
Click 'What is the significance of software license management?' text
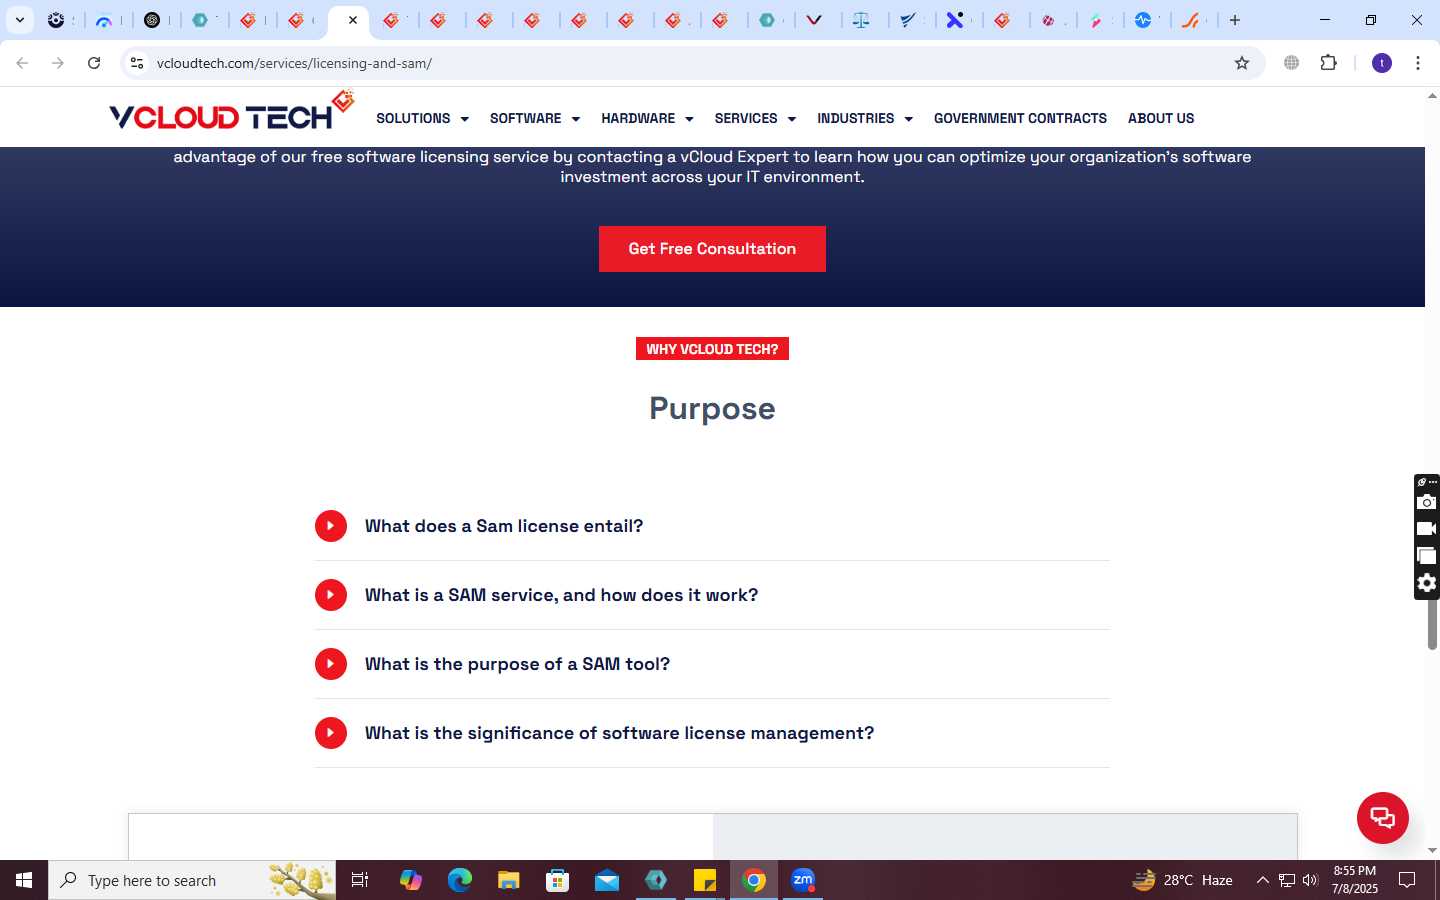(619, 733)
